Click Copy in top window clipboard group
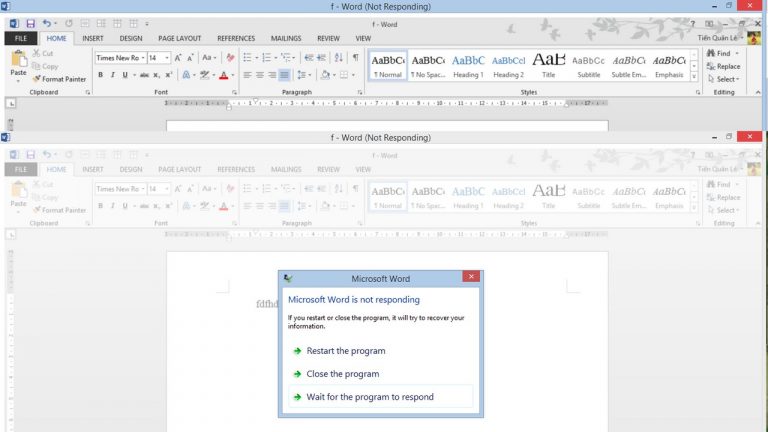This screenshot has height=432, width=768. (45, 66)
